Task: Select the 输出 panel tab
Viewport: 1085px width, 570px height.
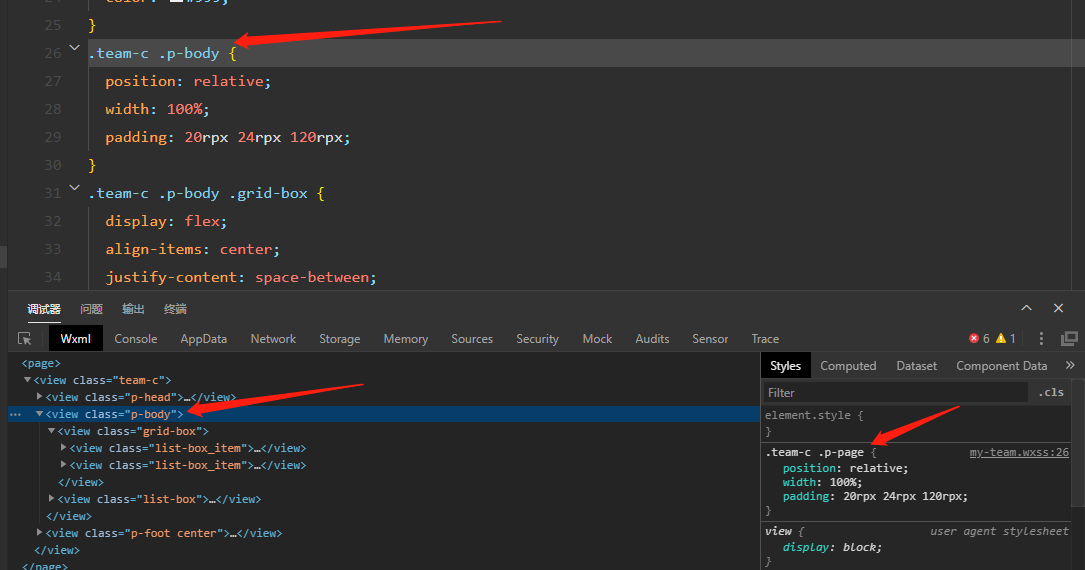Action: pyautogui.click(x=134, y=309)
